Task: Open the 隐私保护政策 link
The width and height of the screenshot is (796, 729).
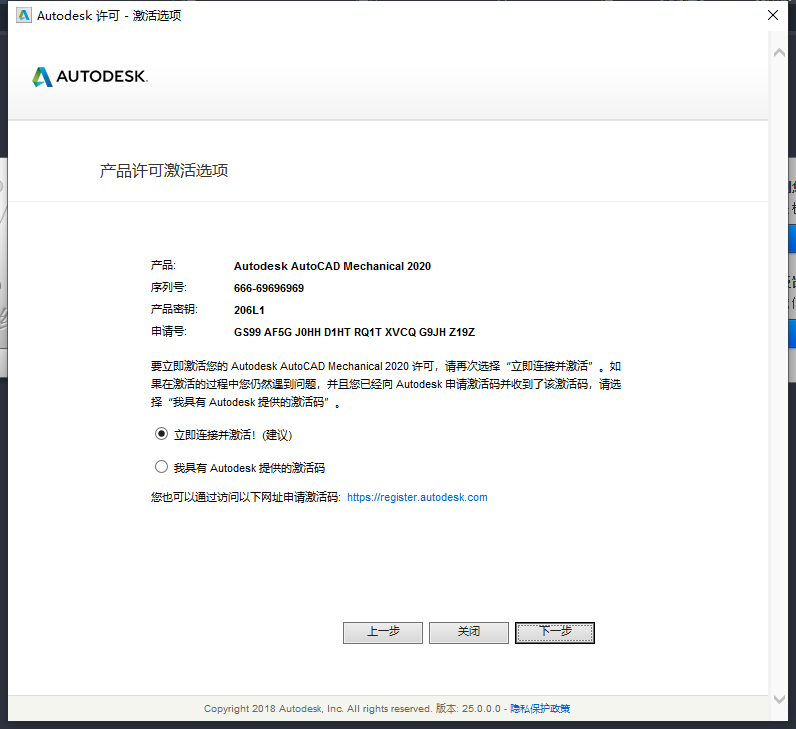Action: click(x=540, y=709)
